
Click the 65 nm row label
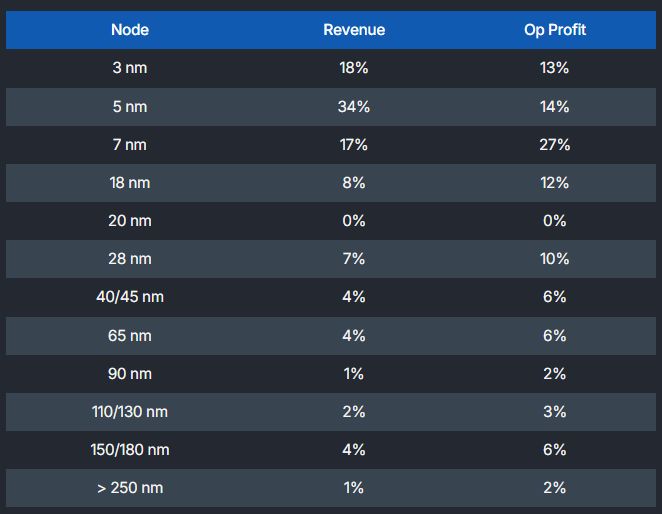[x=130, y=336]
